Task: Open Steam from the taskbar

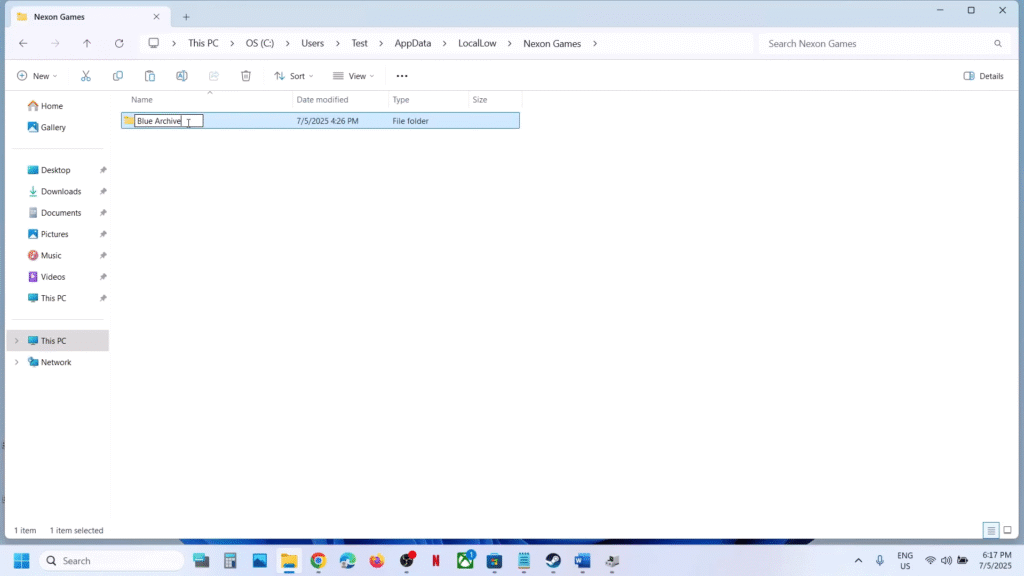Action: [x=553, y=560]
